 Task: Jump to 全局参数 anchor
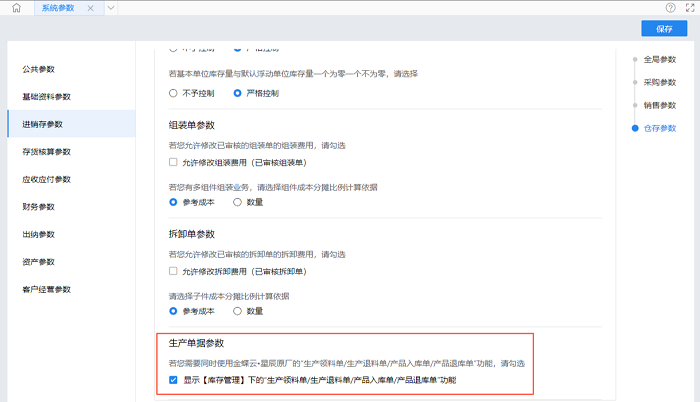[x=659, y=60]
